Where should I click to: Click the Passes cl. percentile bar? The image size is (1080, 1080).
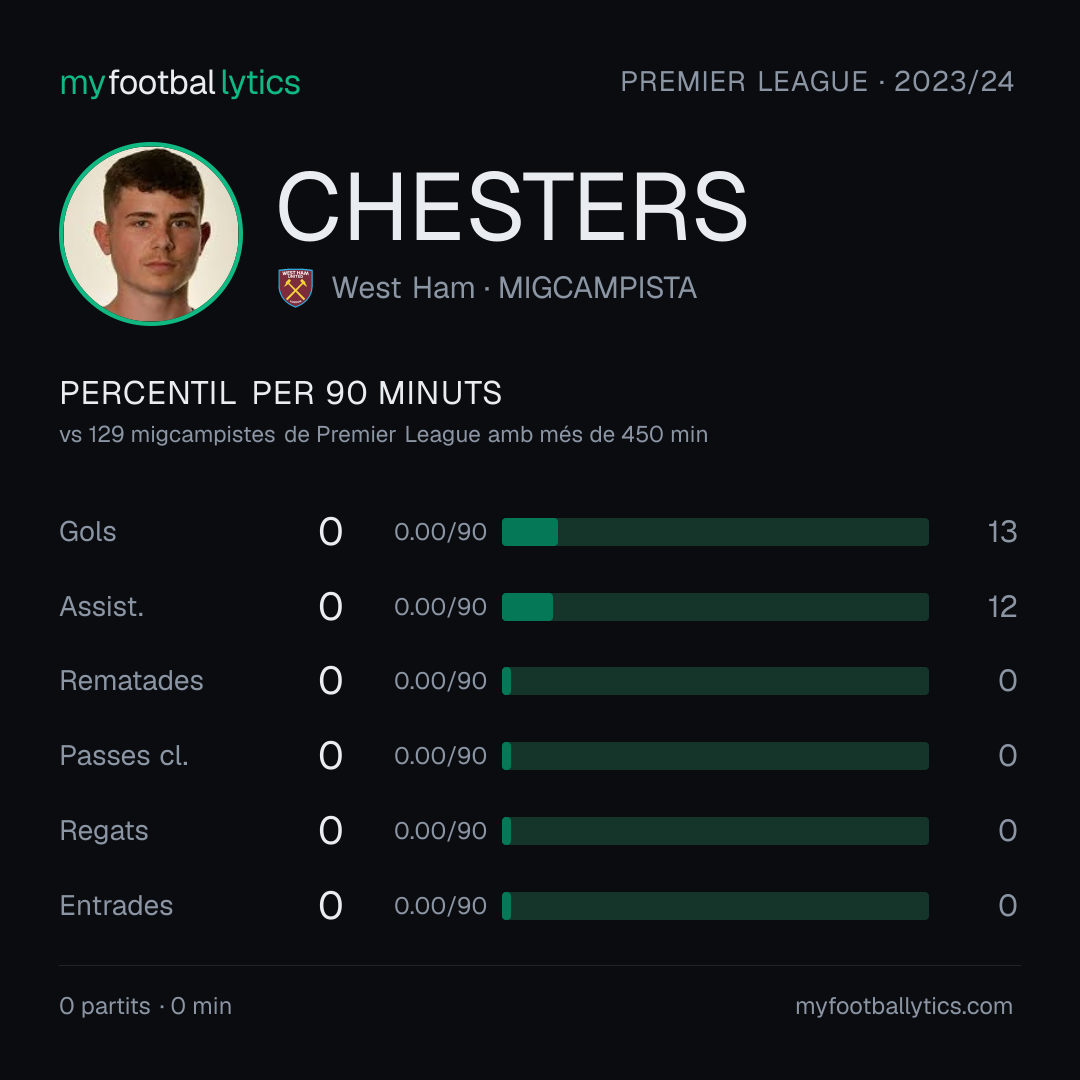tap(715, 756)
